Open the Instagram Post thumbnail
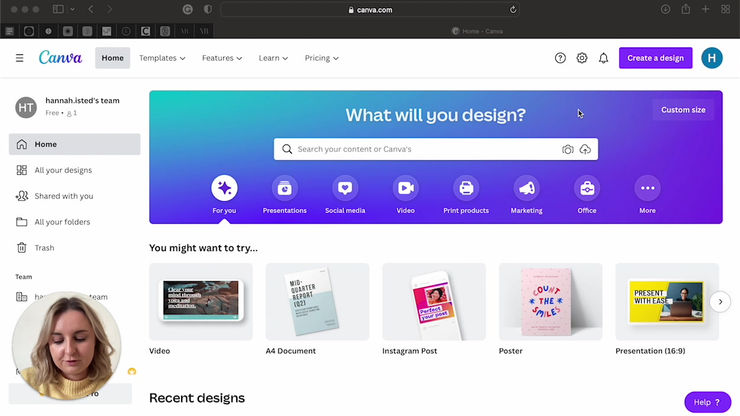The width and height of the screenshot is (740, 416). [434, 302]
